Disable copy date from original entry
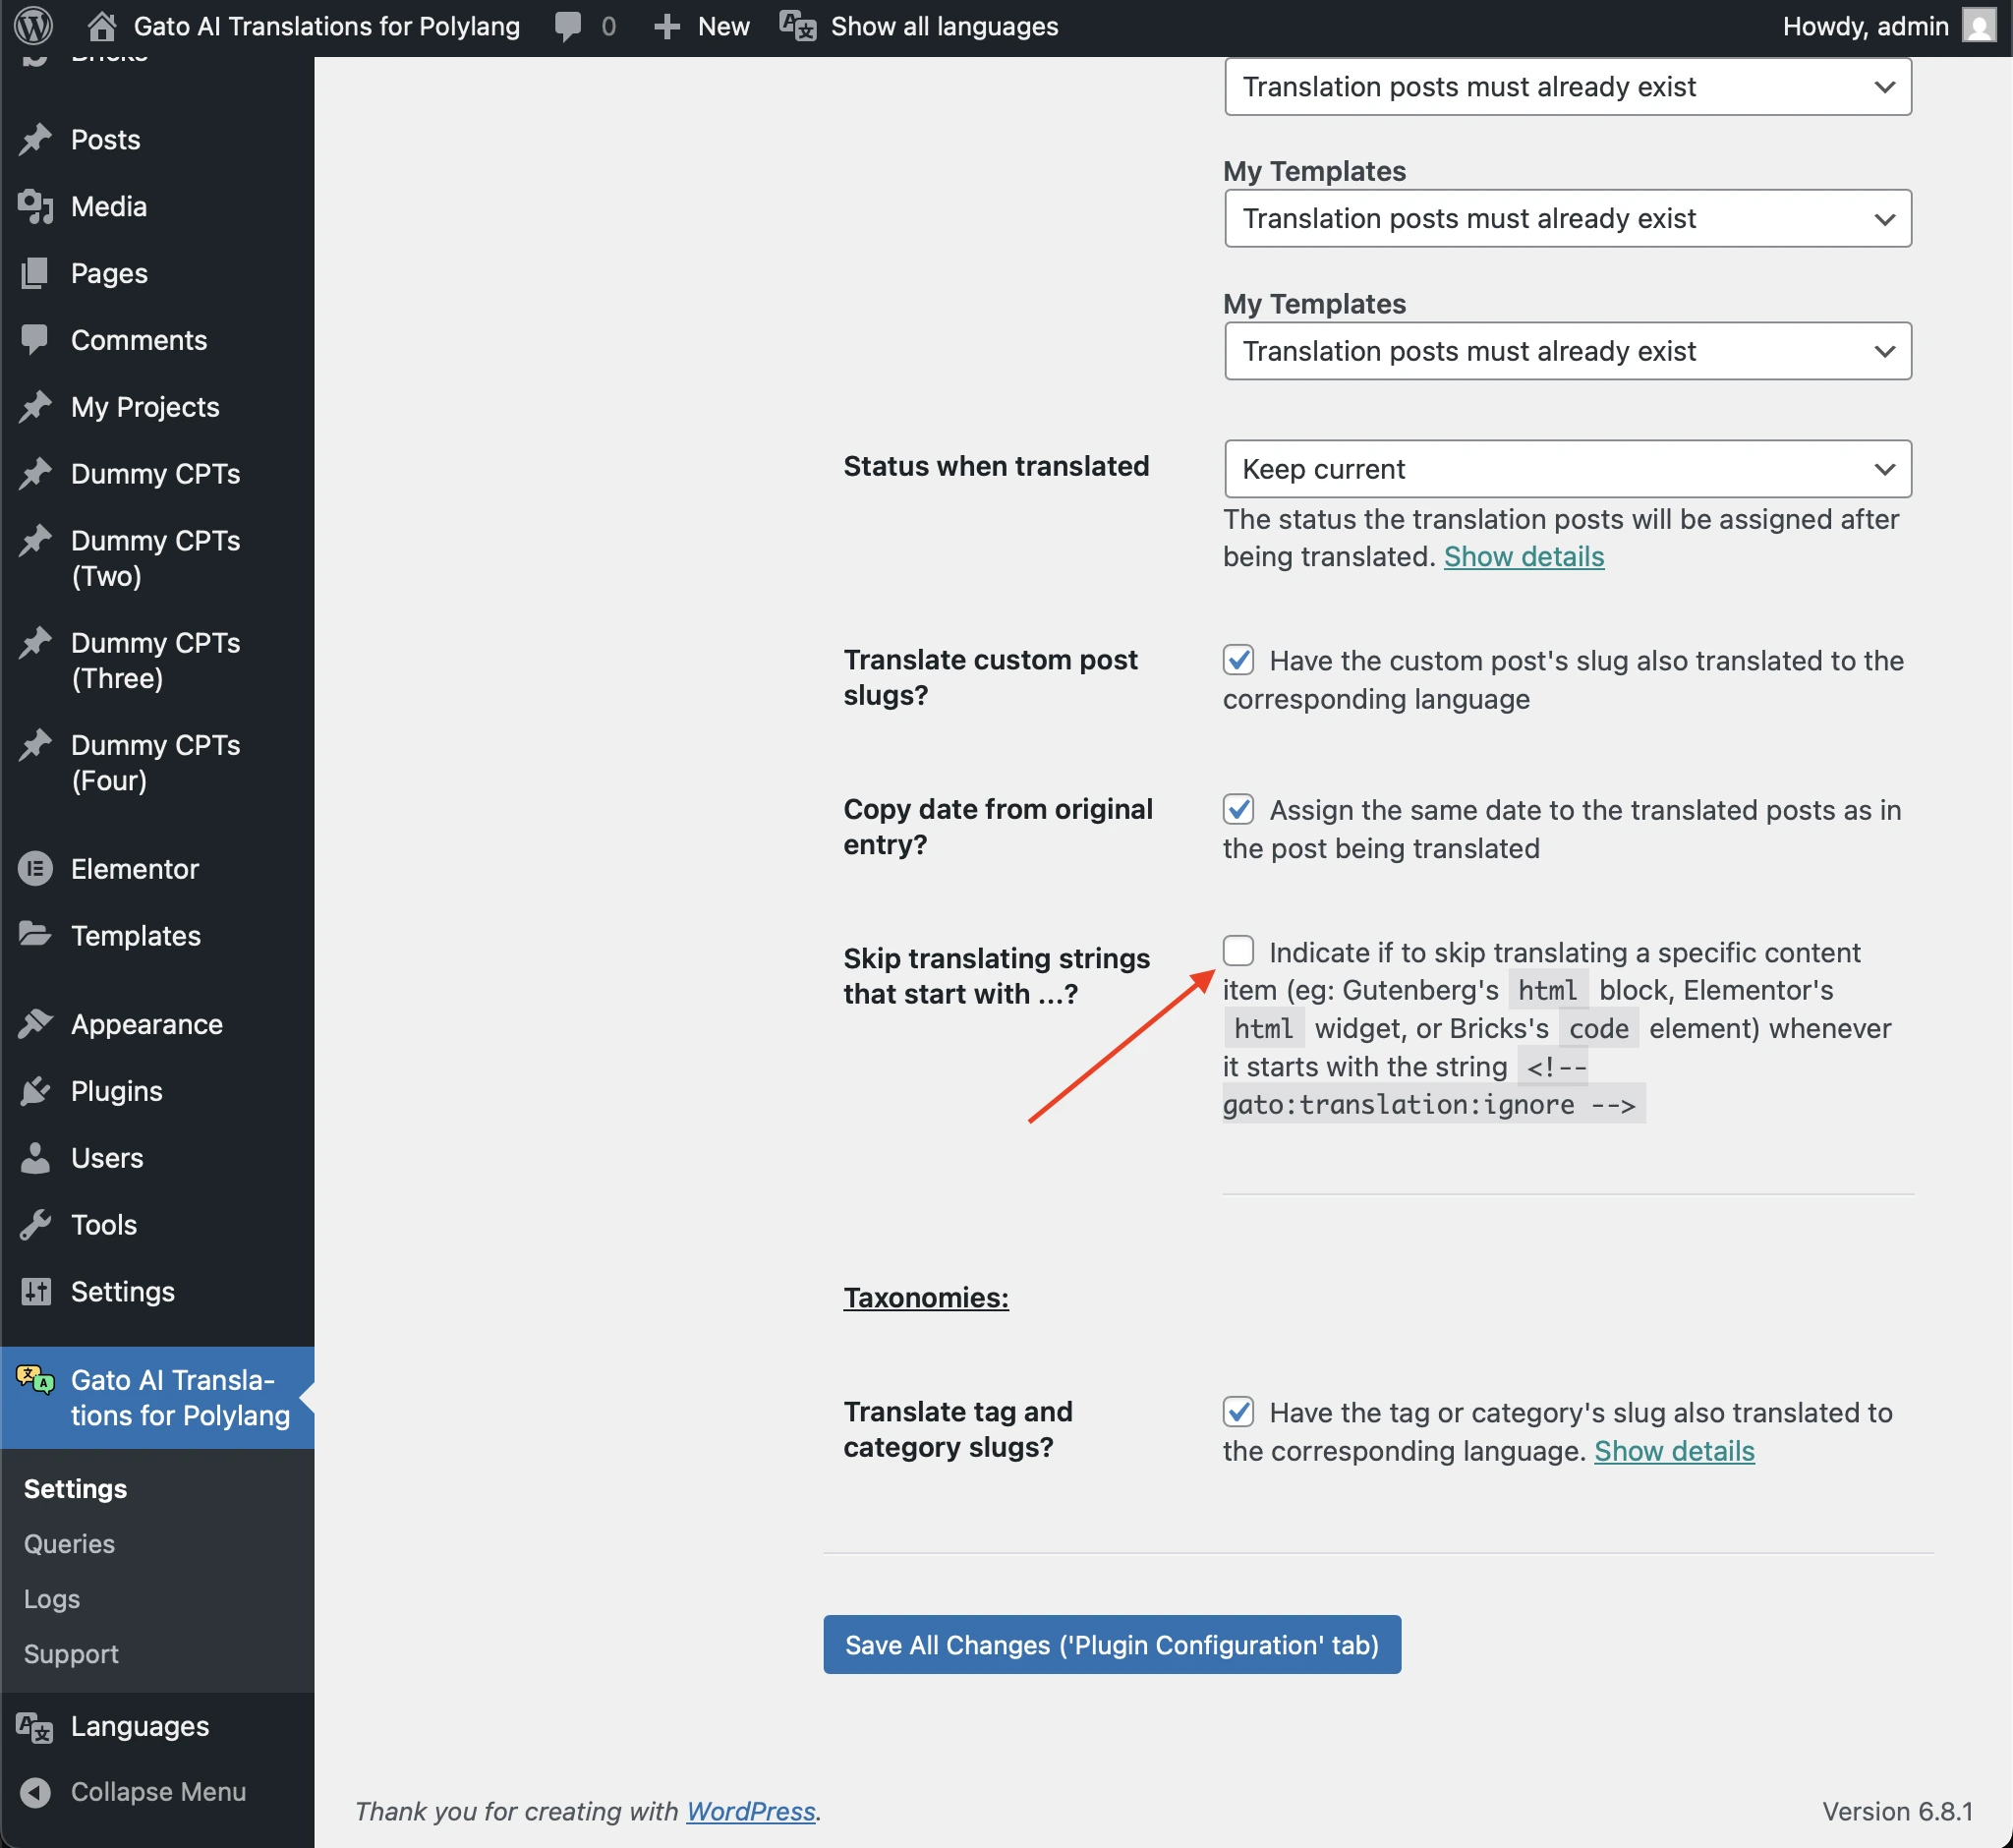The width and height of the screenshot is (2013, 1848). (1239, 809)
